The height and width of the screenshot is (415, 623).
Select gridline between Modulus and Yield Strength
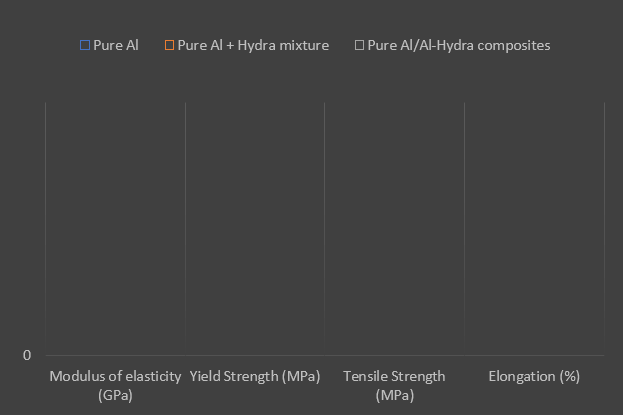pyautogui.click(x=185, y=228)
